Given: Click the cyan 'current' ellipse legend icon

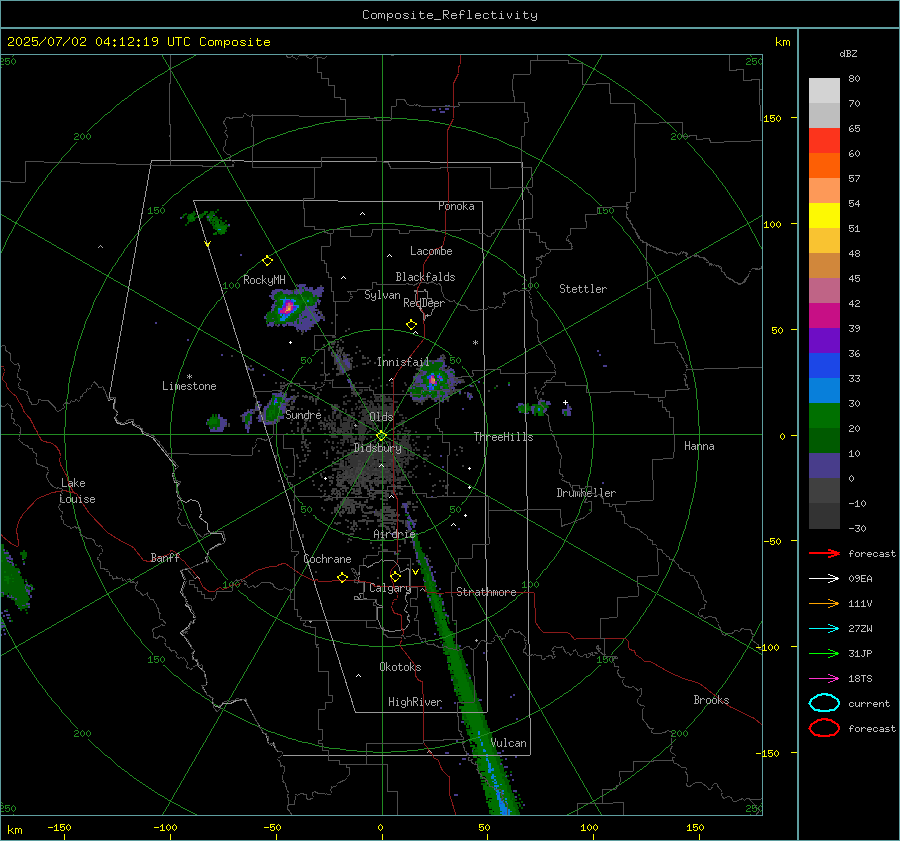Looking at the screenshot, I should 824,703.
